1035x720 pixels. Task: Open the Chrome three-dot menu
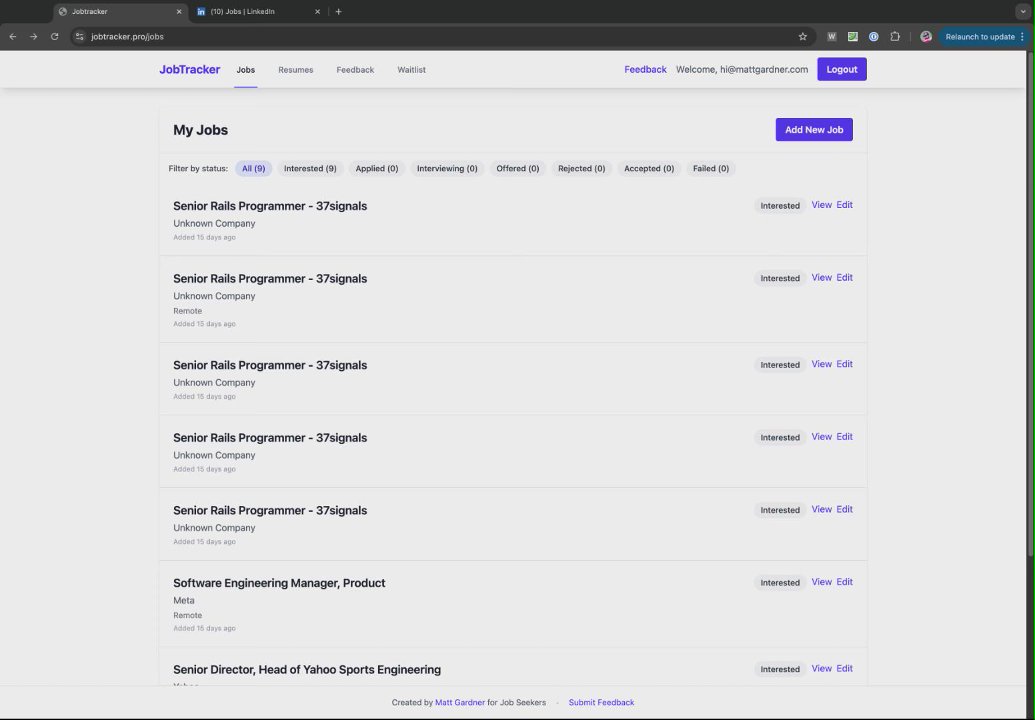1022,37
